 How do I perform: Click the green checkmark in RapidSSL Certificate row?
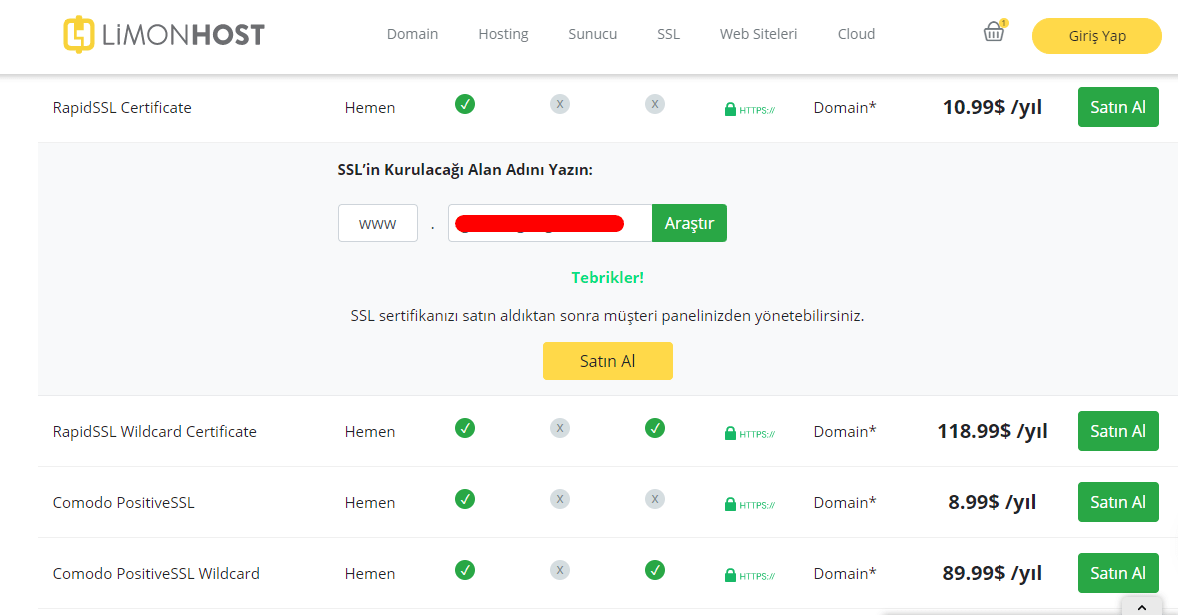pos(465,104)
